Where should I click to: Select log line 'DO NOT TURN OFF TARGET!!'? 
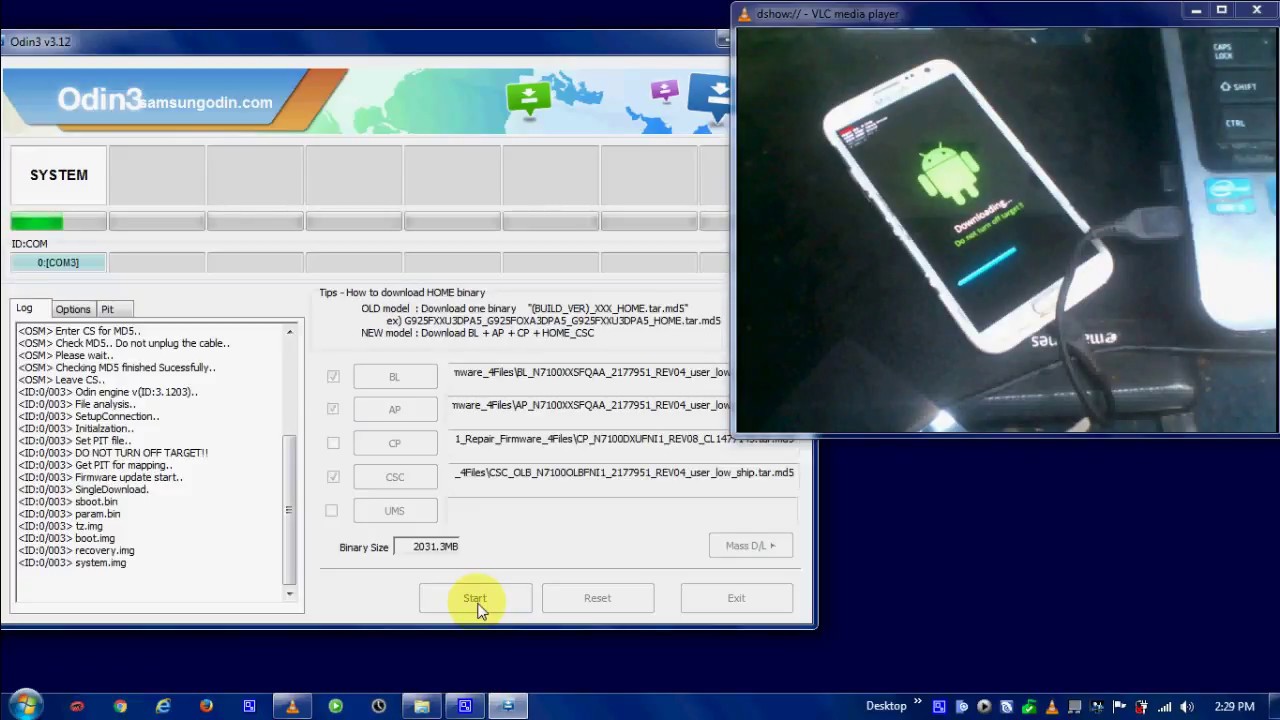[x=113, y=453]
